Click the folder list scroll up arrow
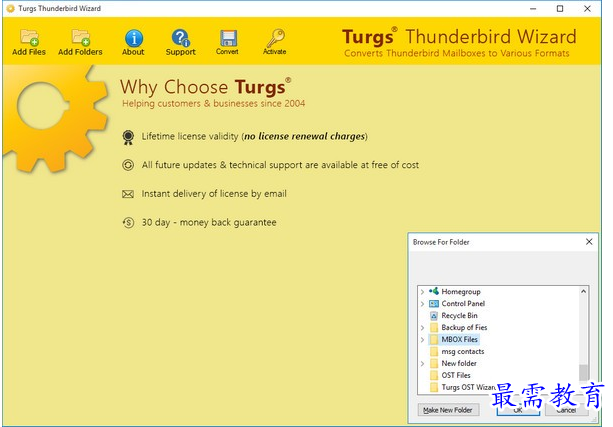This screenshot has width=613, height=427. point(583,292)
